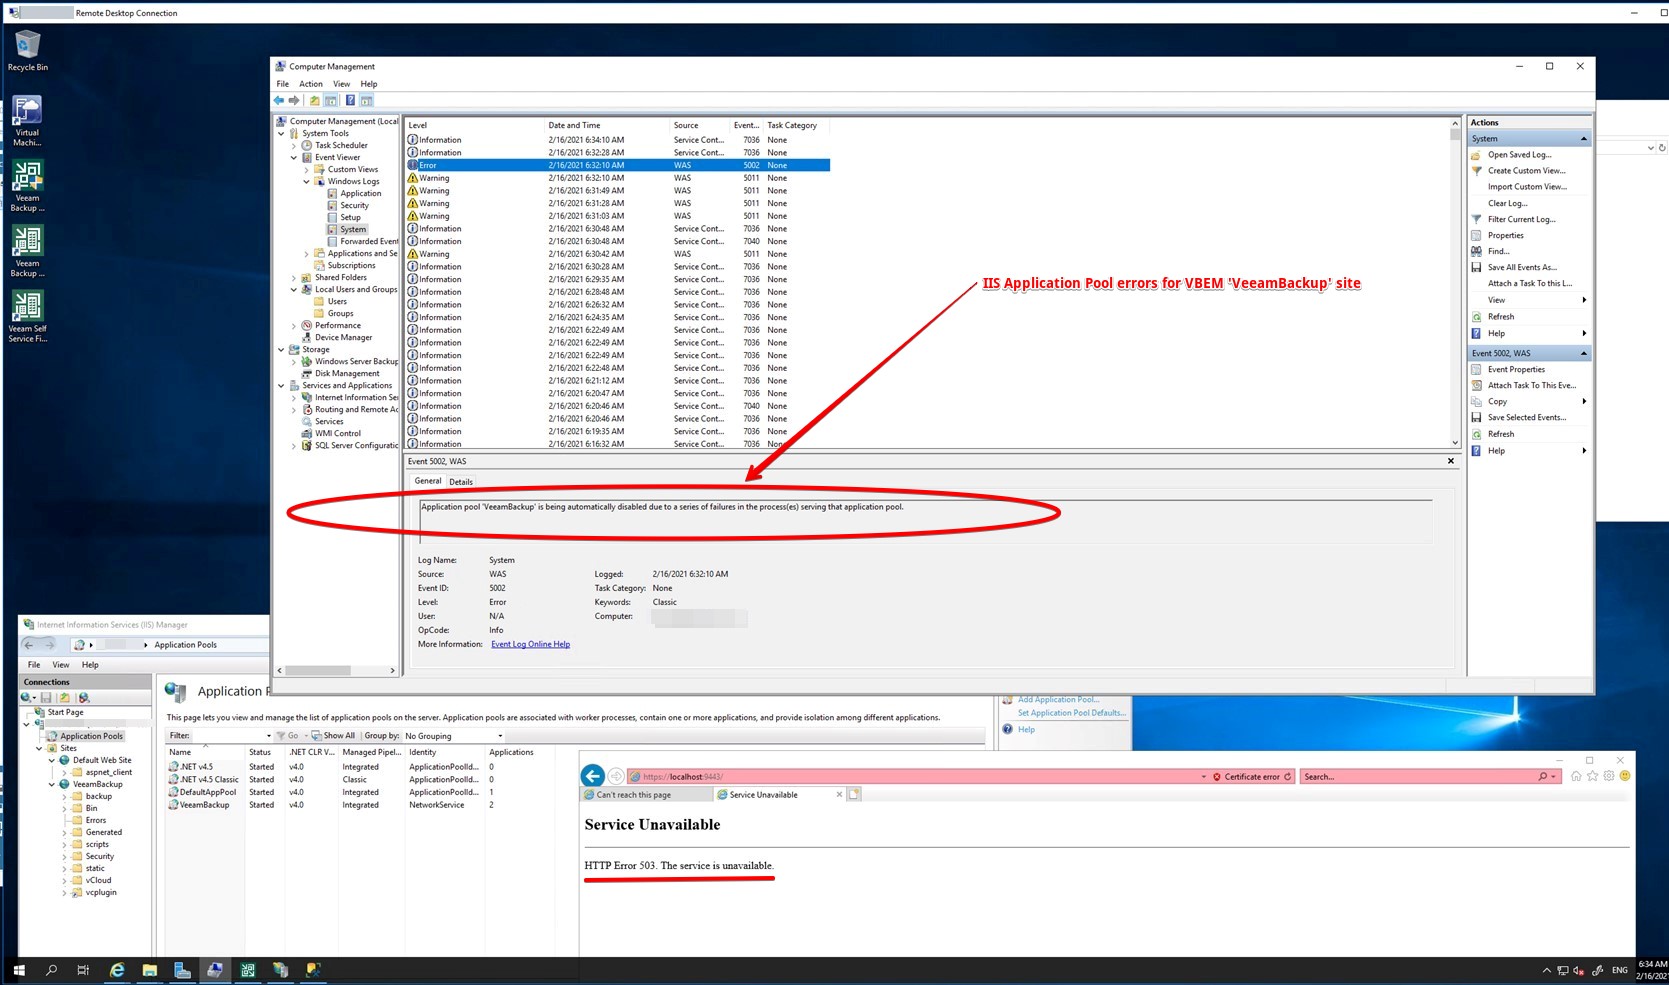Collapse the System Tools tree node
1669x985 pixels.
click(x=281, y=133)
